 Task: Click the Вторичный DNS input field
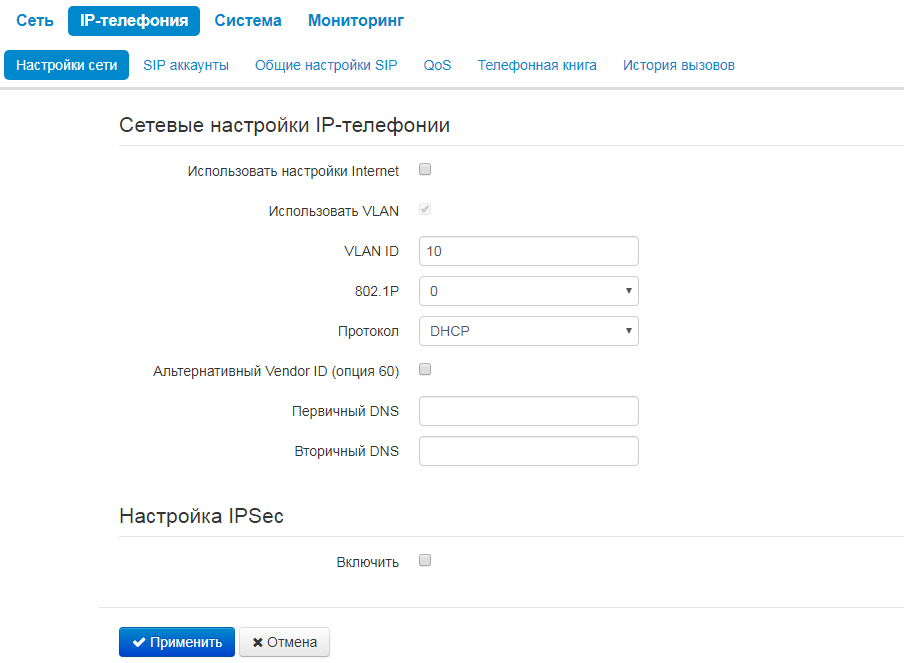528,451
